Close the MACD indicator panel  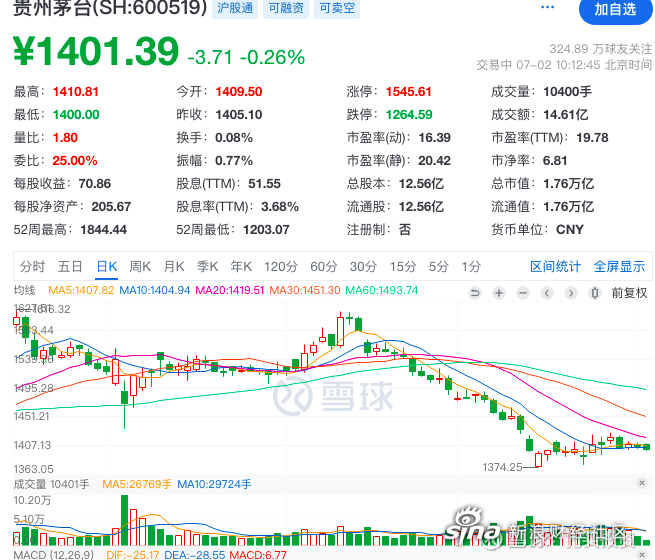click(643, 555)
